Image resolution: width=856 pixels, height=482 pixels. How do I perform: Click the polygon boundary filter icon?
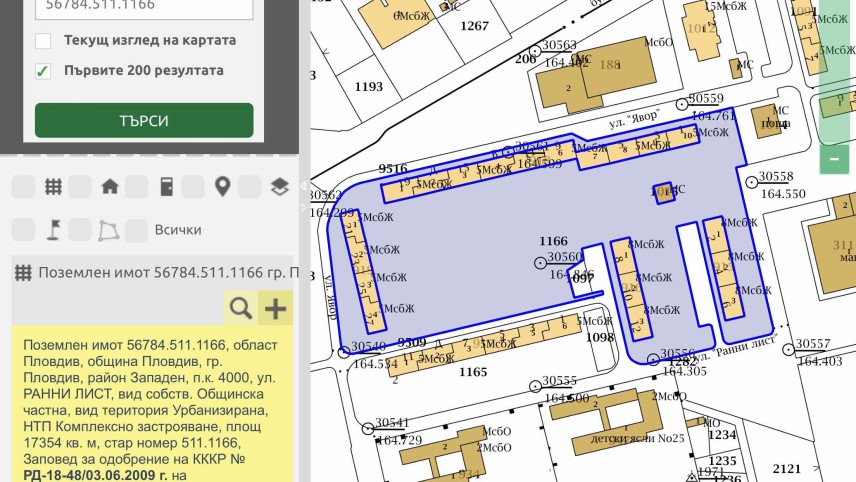pyautogui.click(x=109, y=230)
